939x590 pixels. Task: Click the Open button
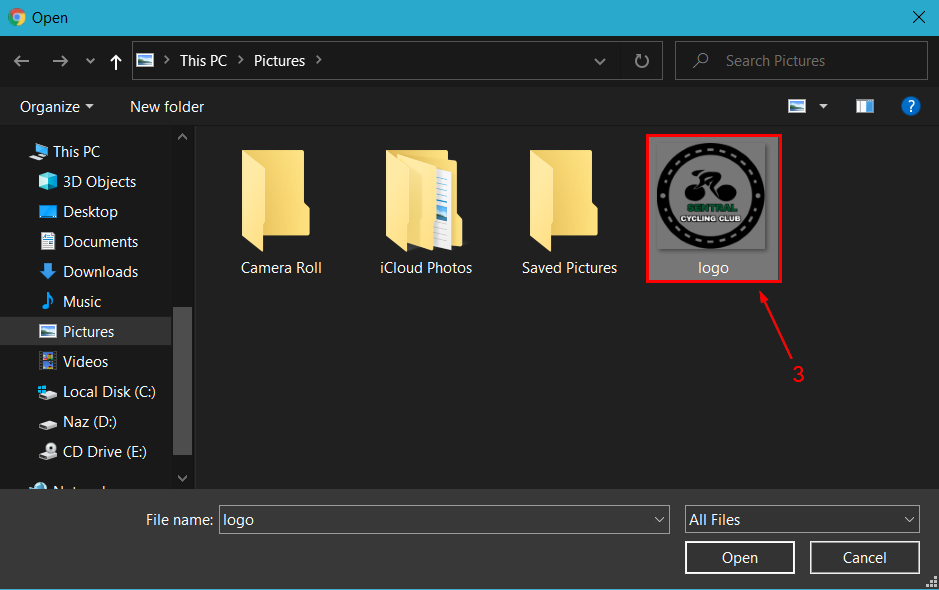[739, 558]
